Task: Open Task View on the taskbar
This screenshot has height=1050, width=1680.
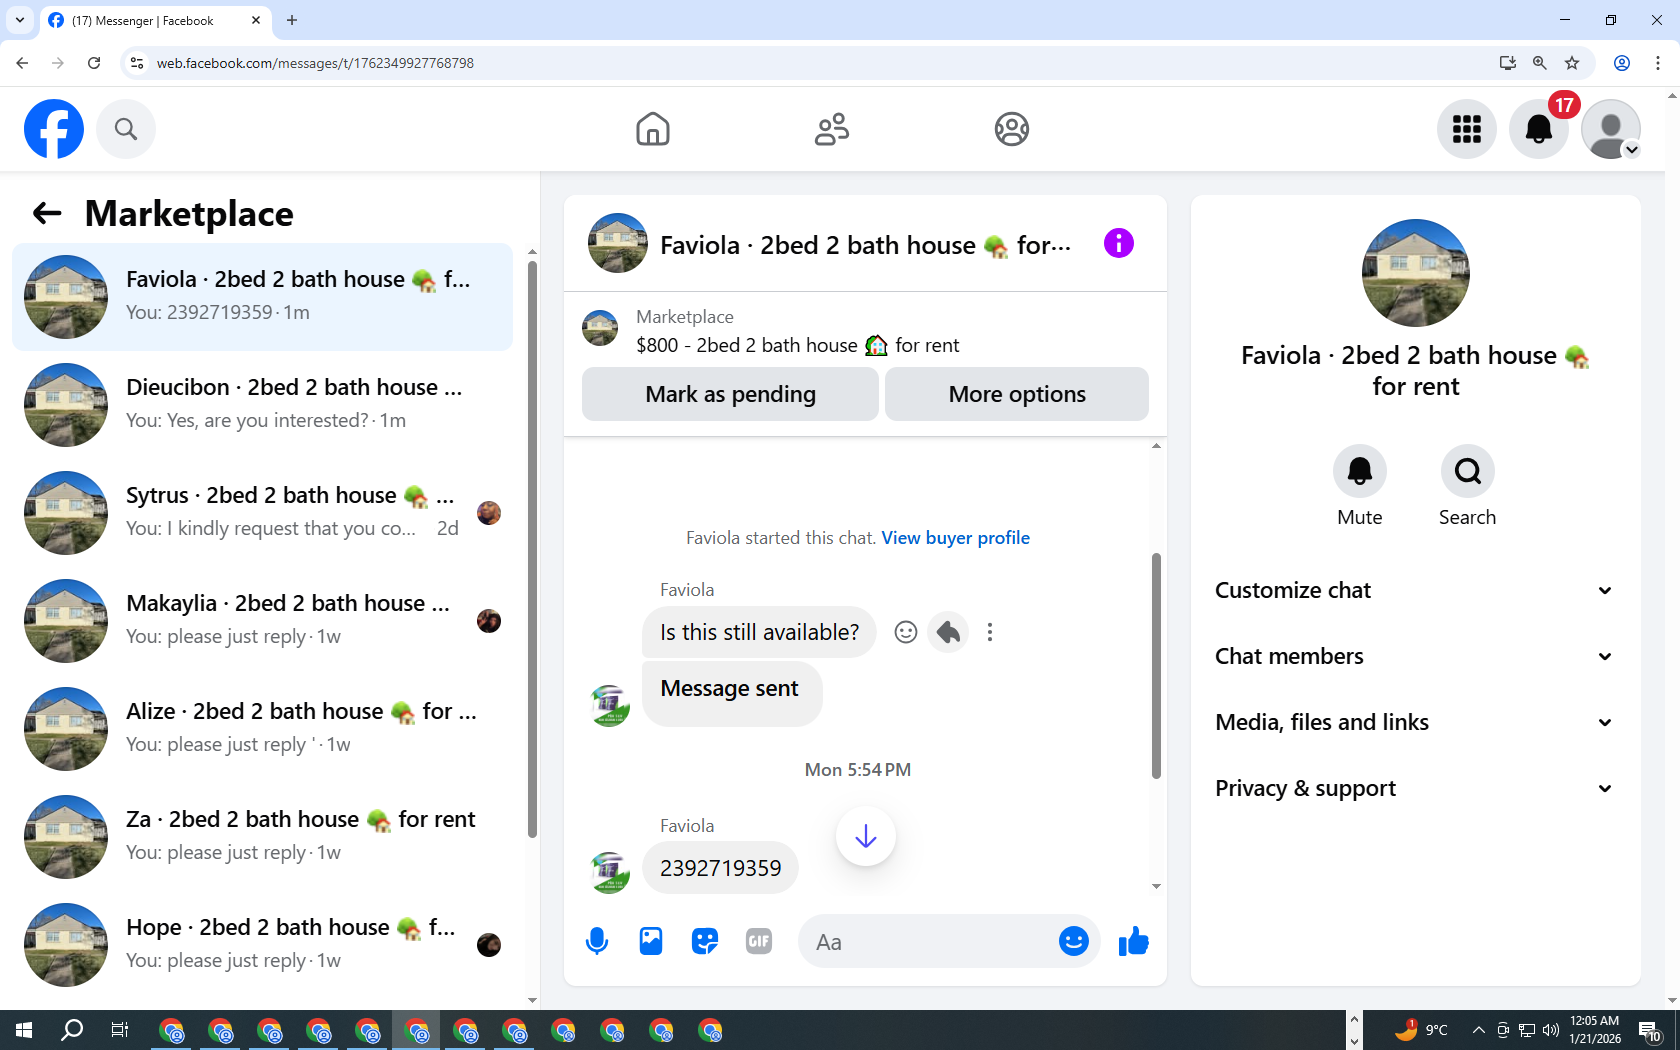Action: click(120, 1030)
